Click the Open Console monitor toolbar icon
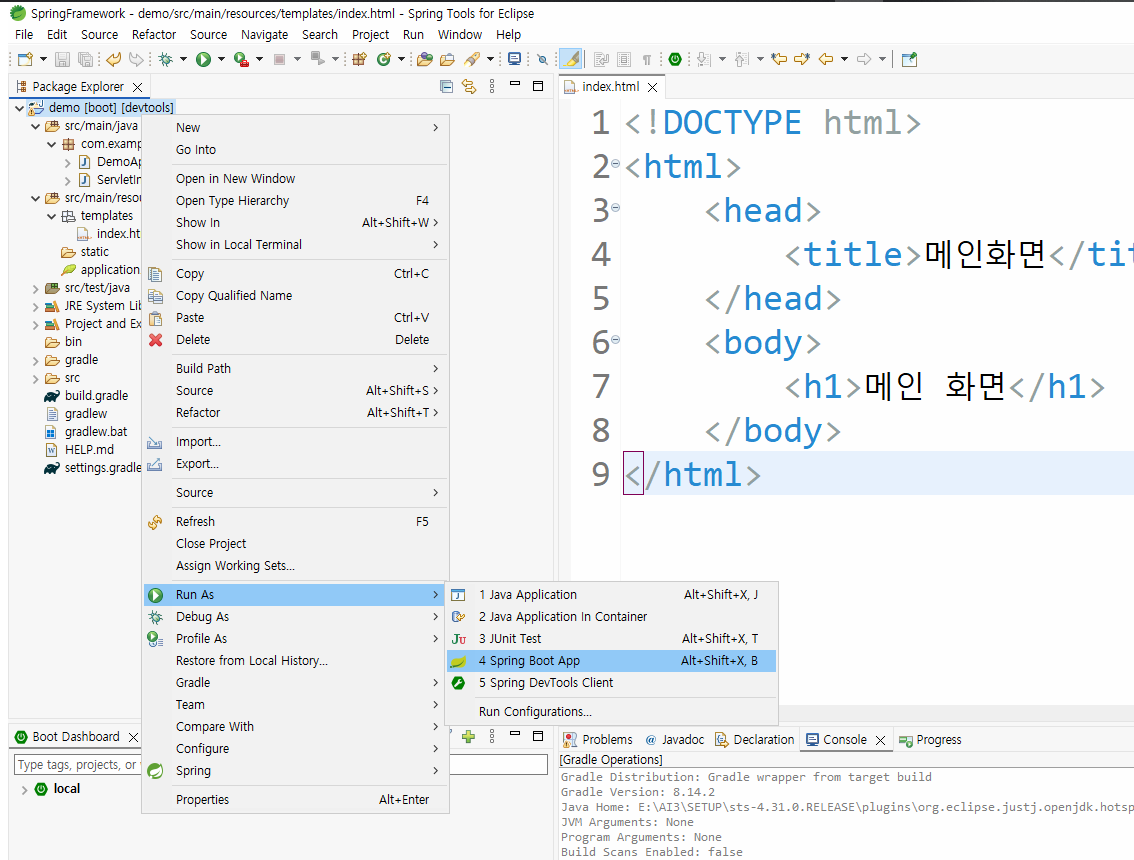 point(514,59)
